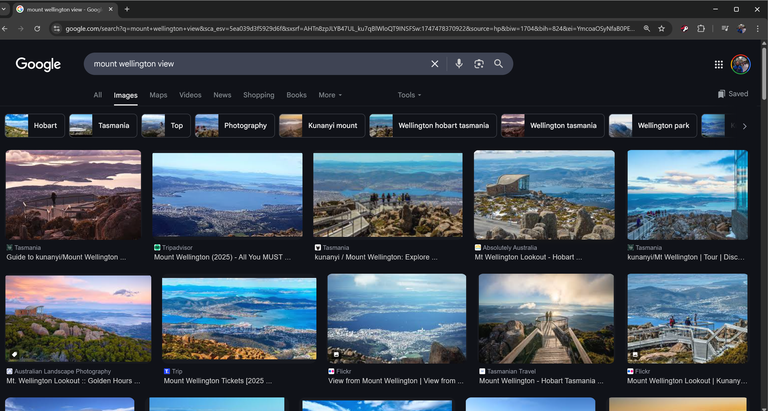Viewport: 768px width, 411px height.
Task: Open the Absolutely Australia lookout image
Action: tap(544, 194)
